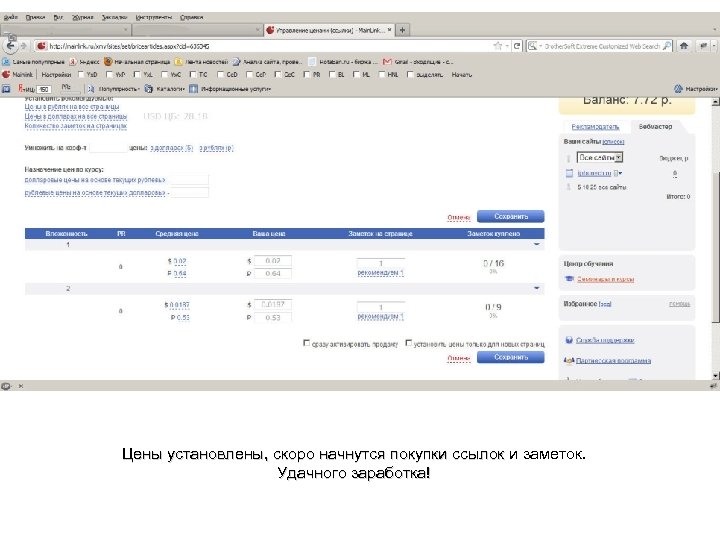Click the toolbar button right of home icon
The image size is (720, 540).
[703, 46]
